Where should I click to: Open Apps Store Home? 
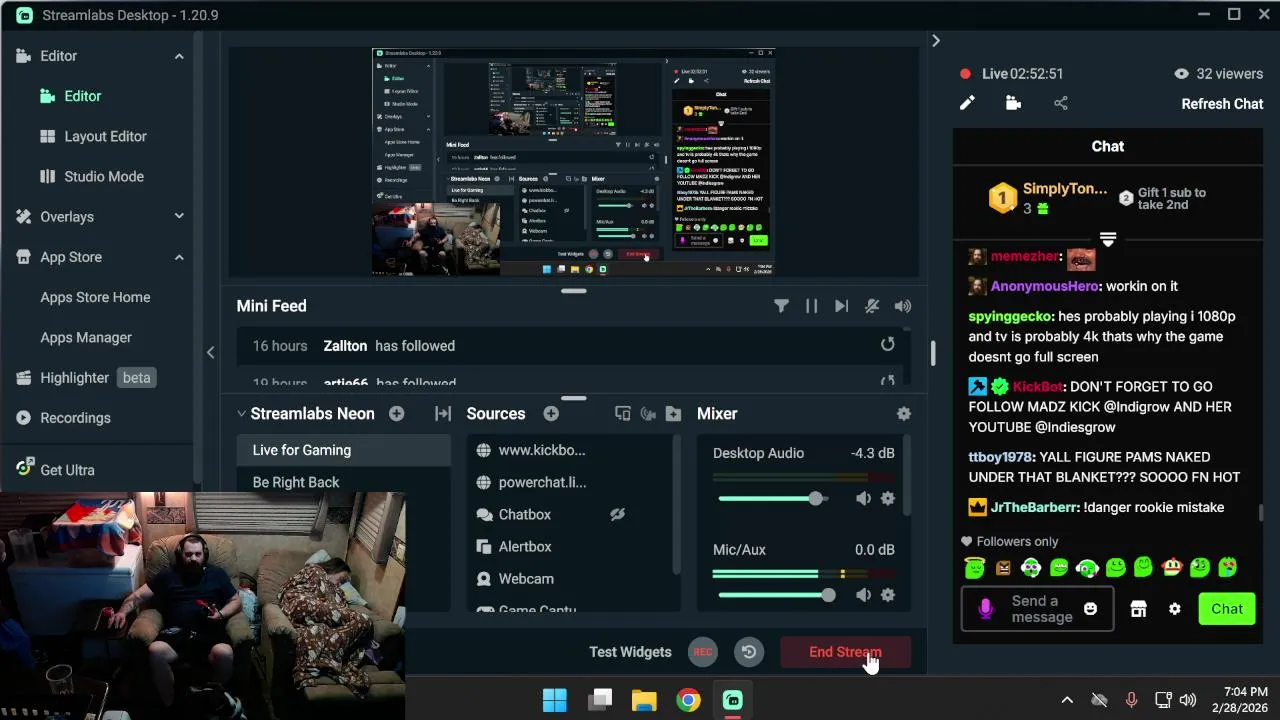tap(95, 297)
